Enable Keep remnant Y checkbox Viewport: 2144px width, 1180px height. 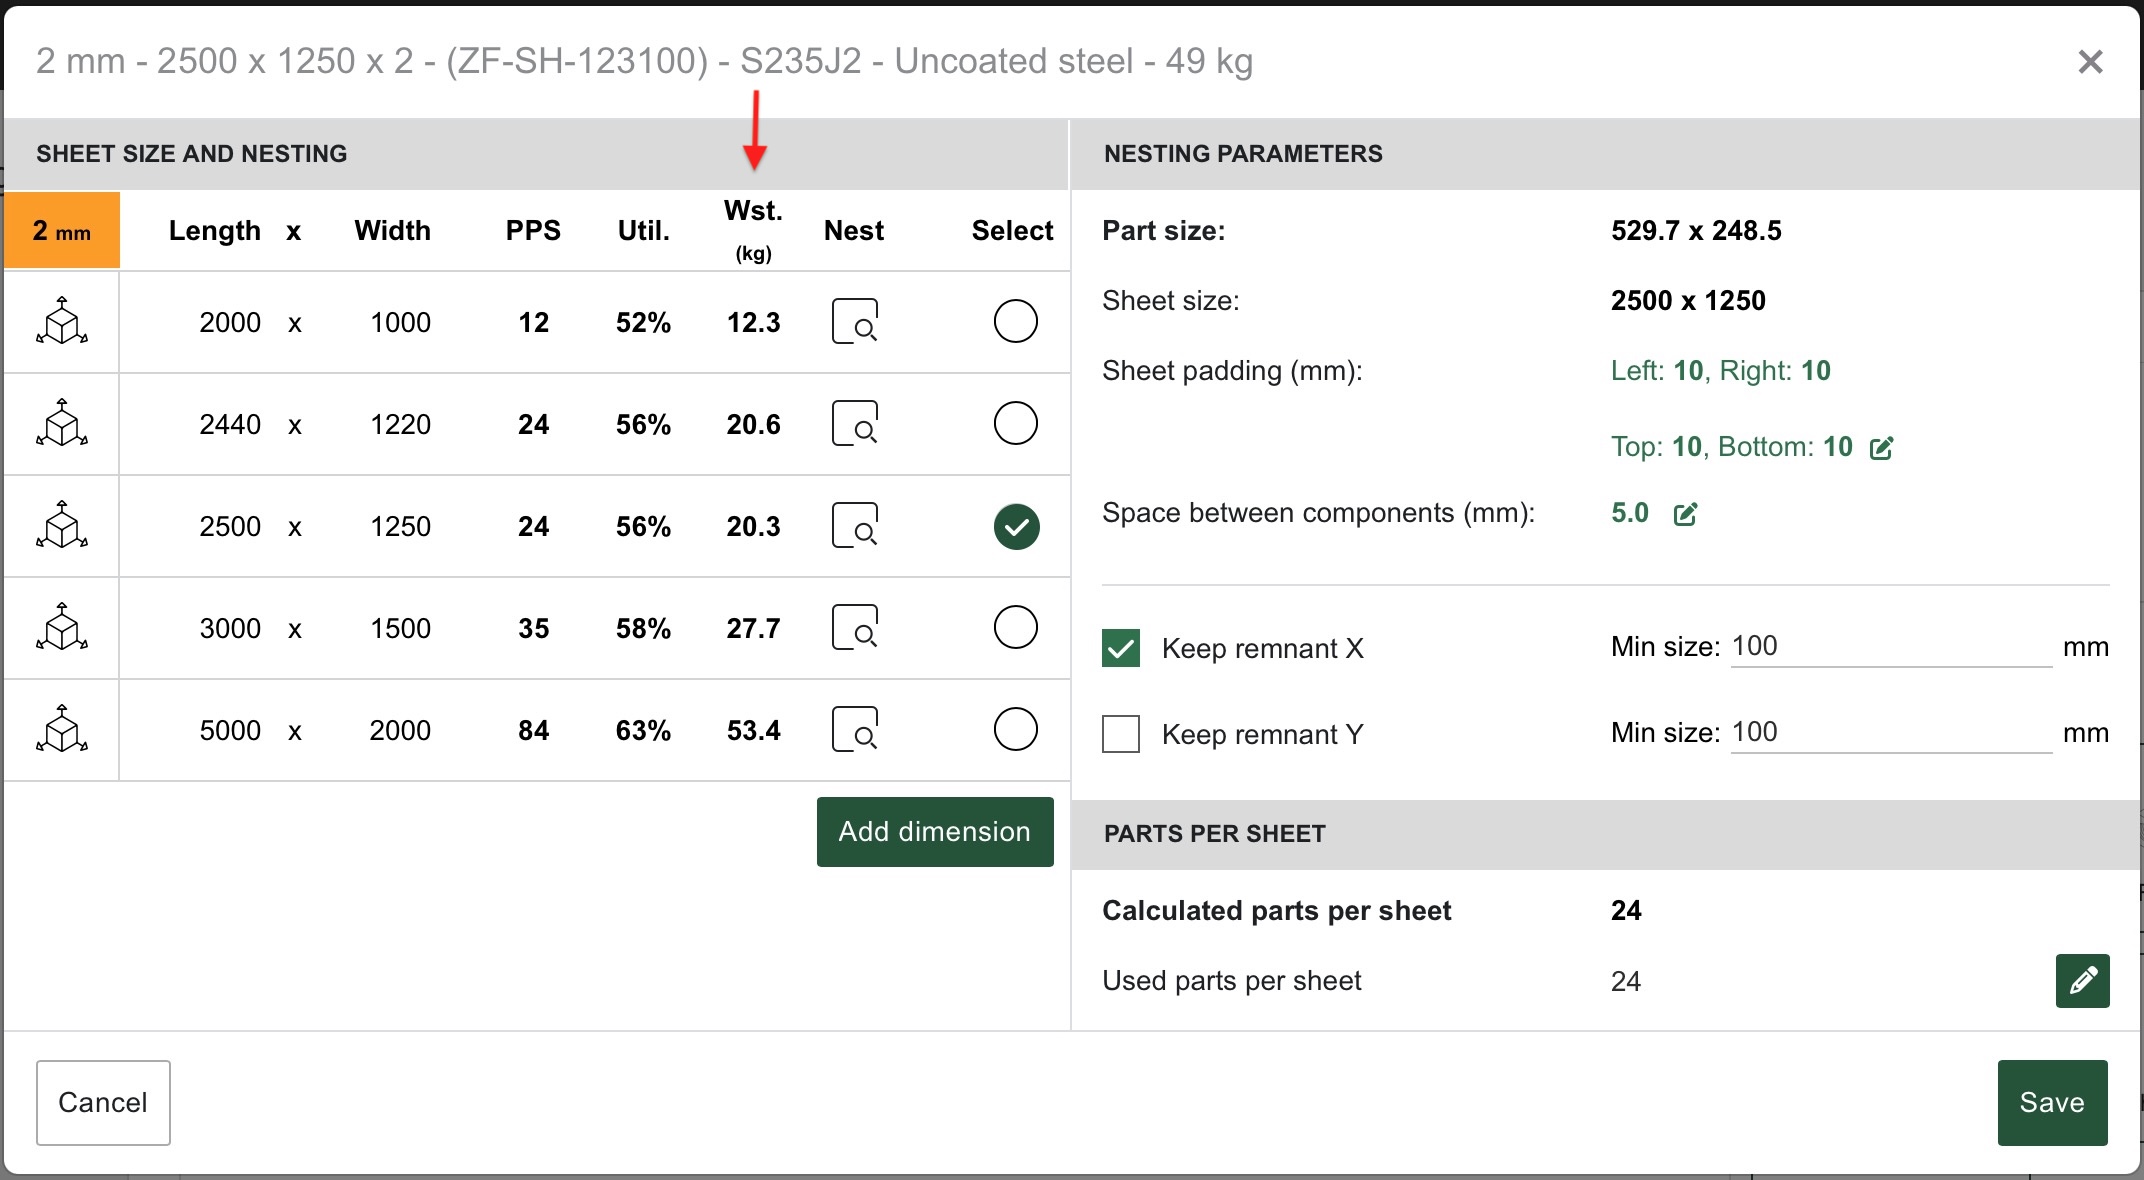(x=1121, y=734)
